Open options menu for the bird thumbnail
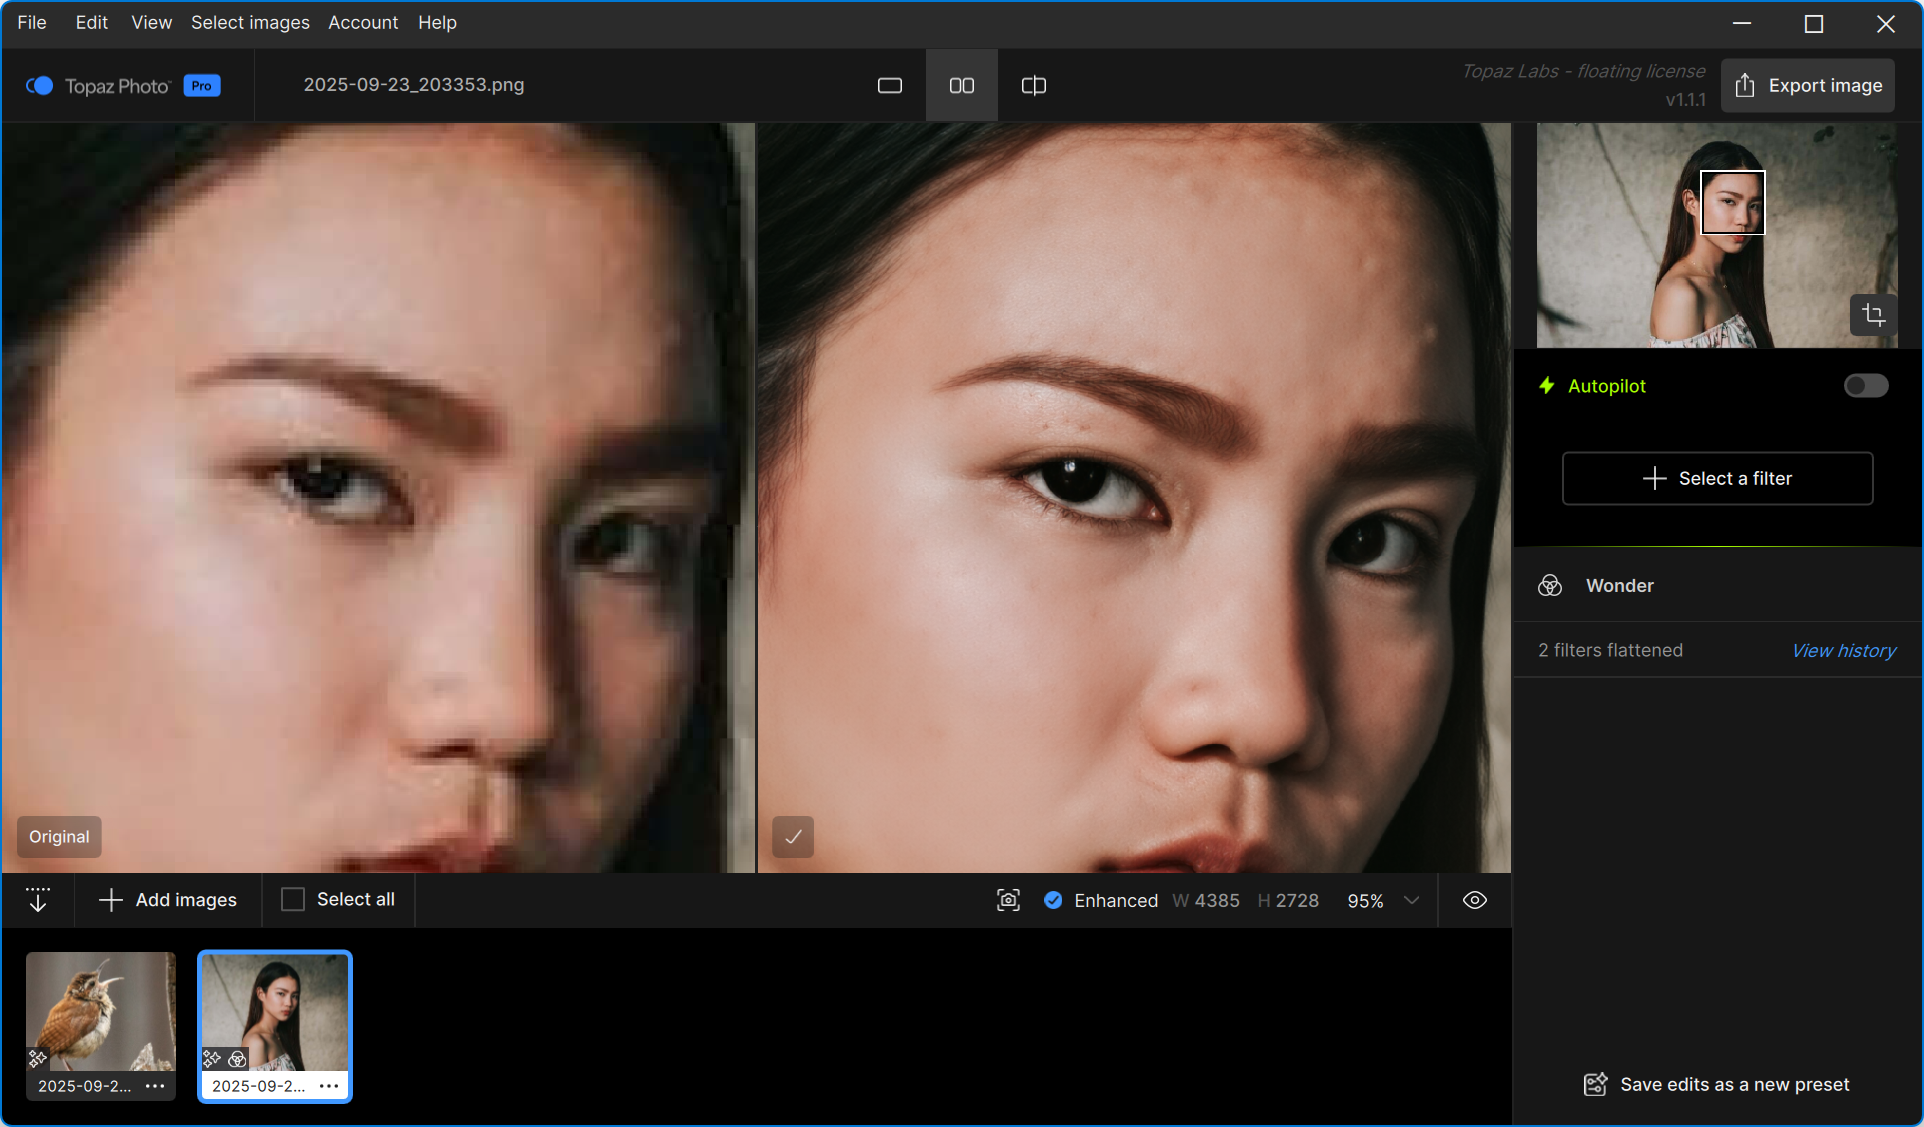This screenshot has height=1127, width=1924. click(155, 1086)
